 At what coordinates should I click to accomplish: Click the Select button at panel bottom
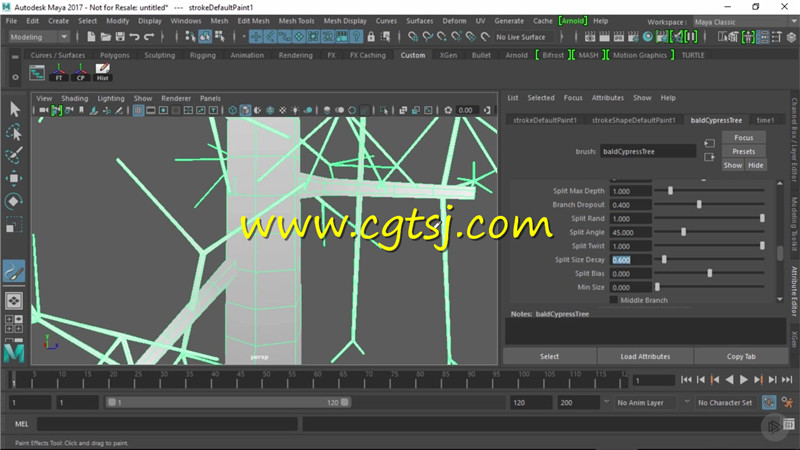[549, 357]
